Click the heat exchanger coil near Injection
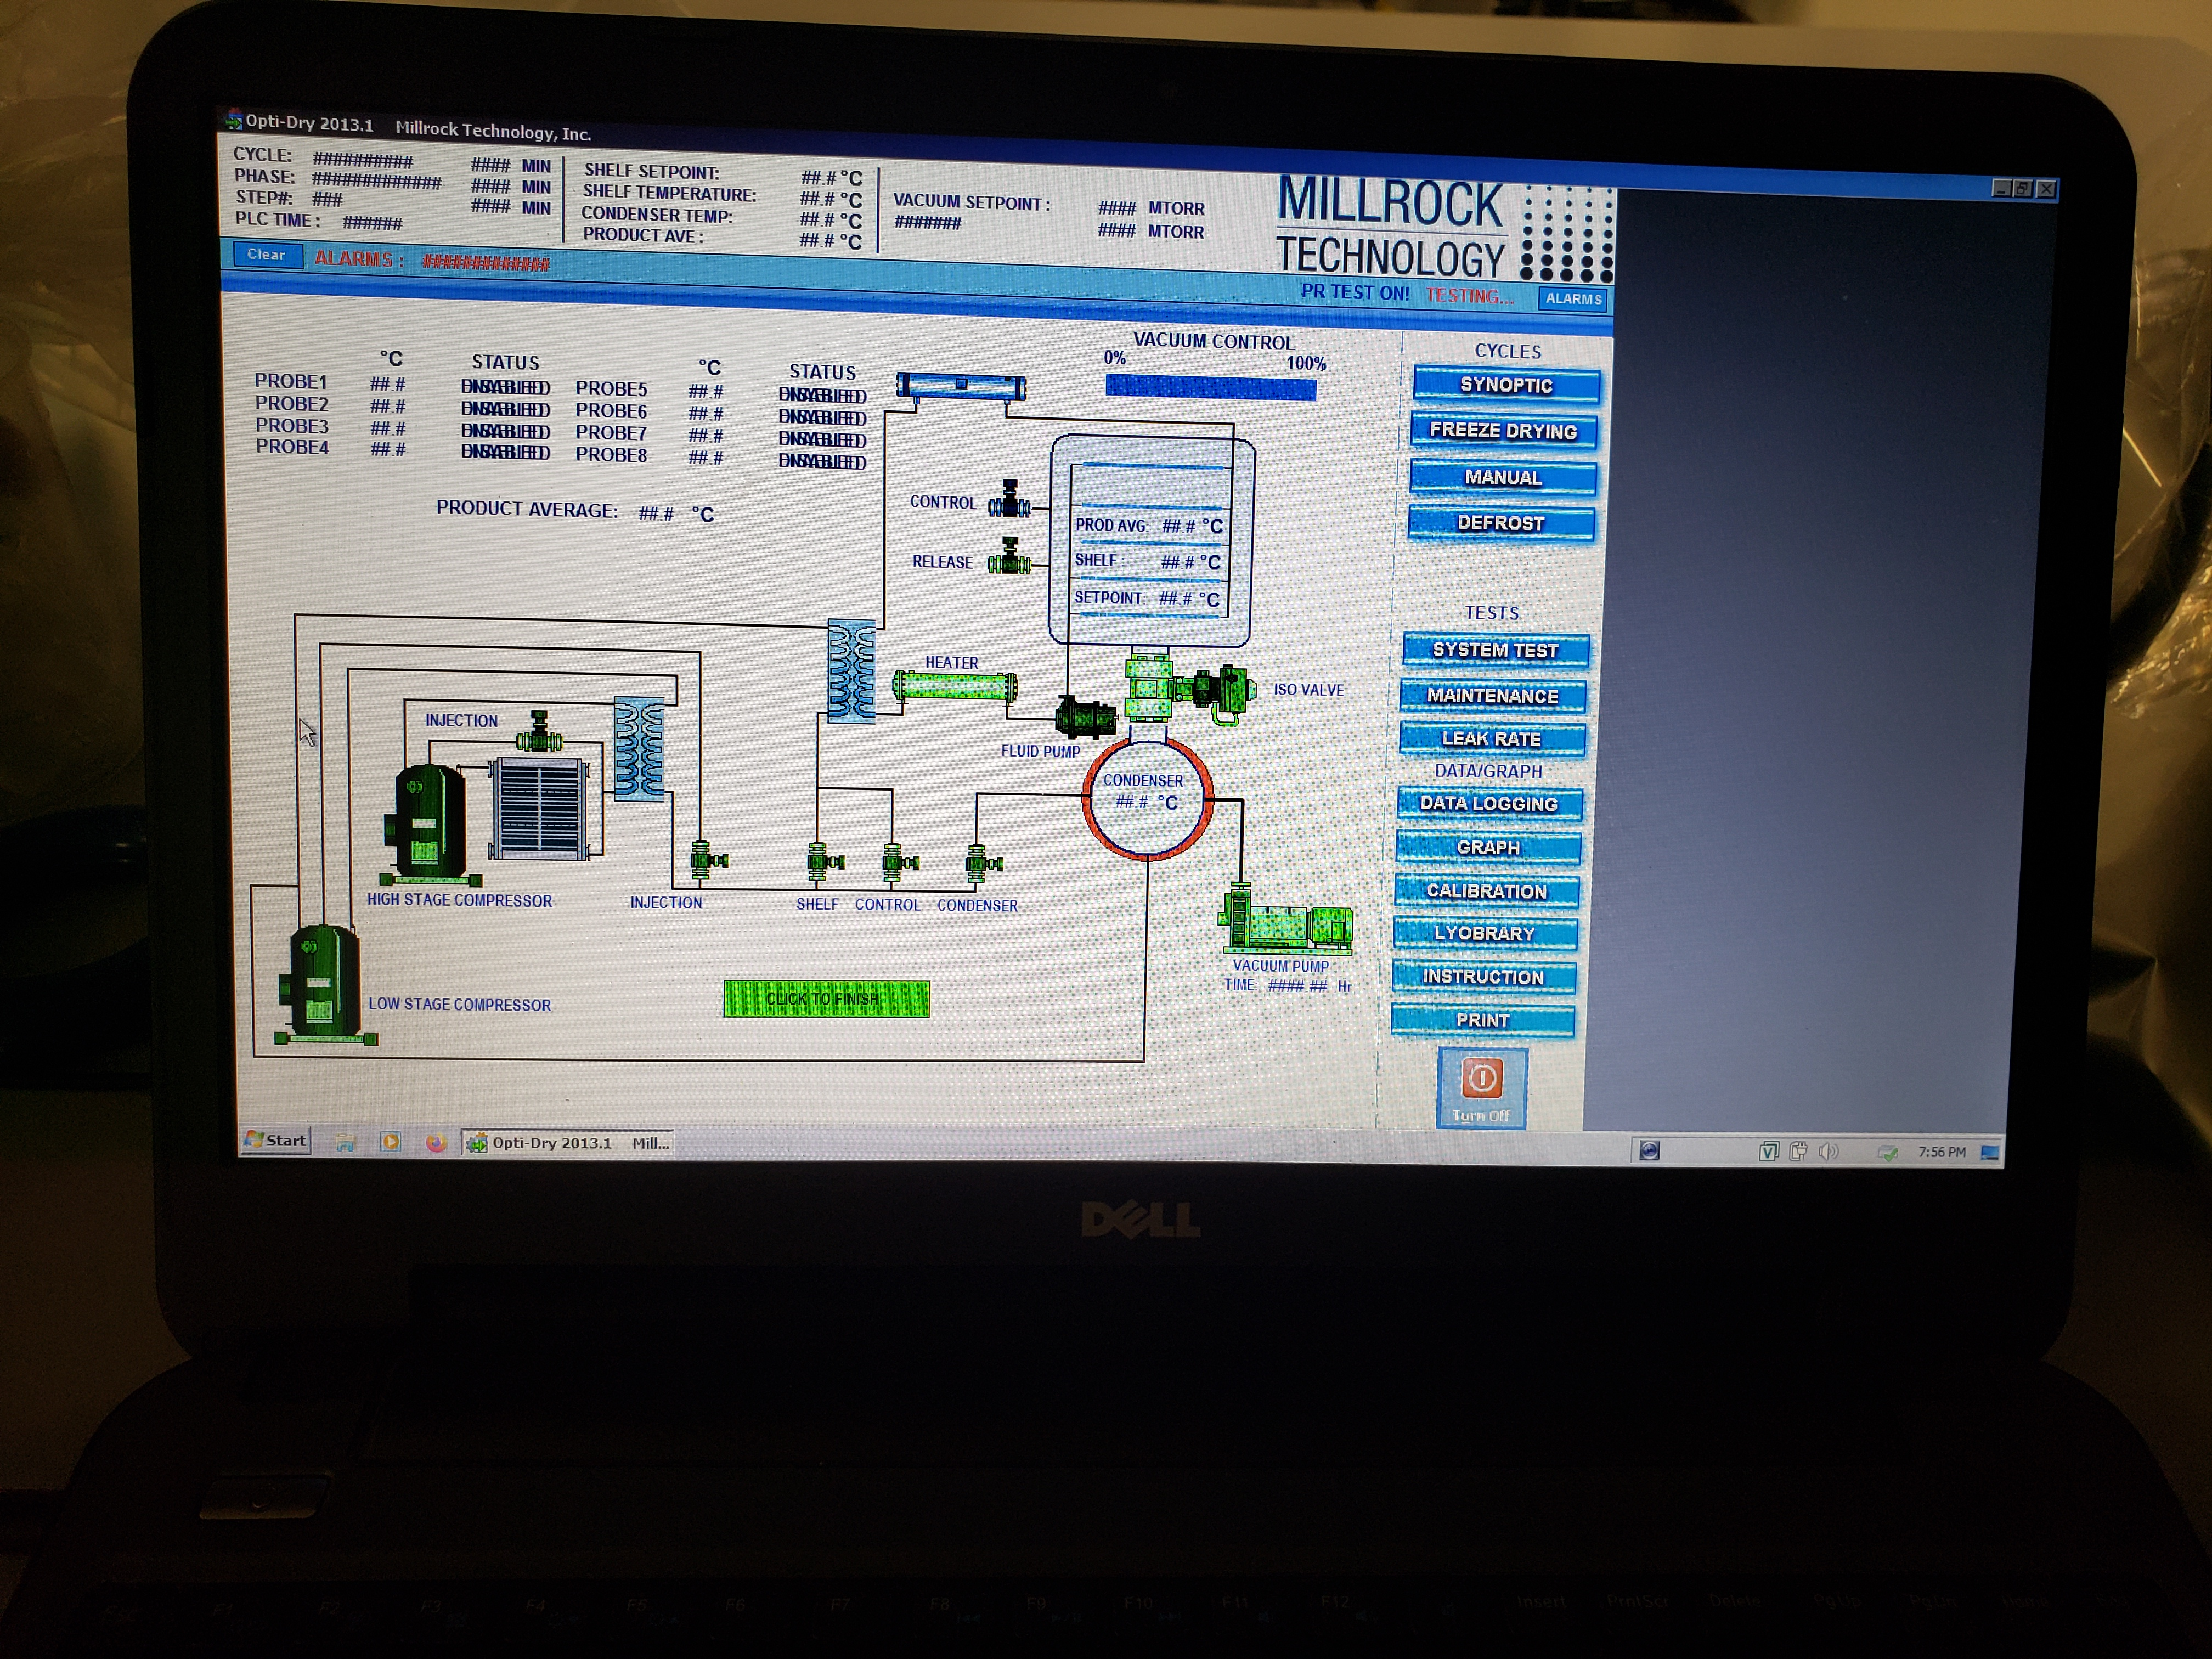 point(638,748)
